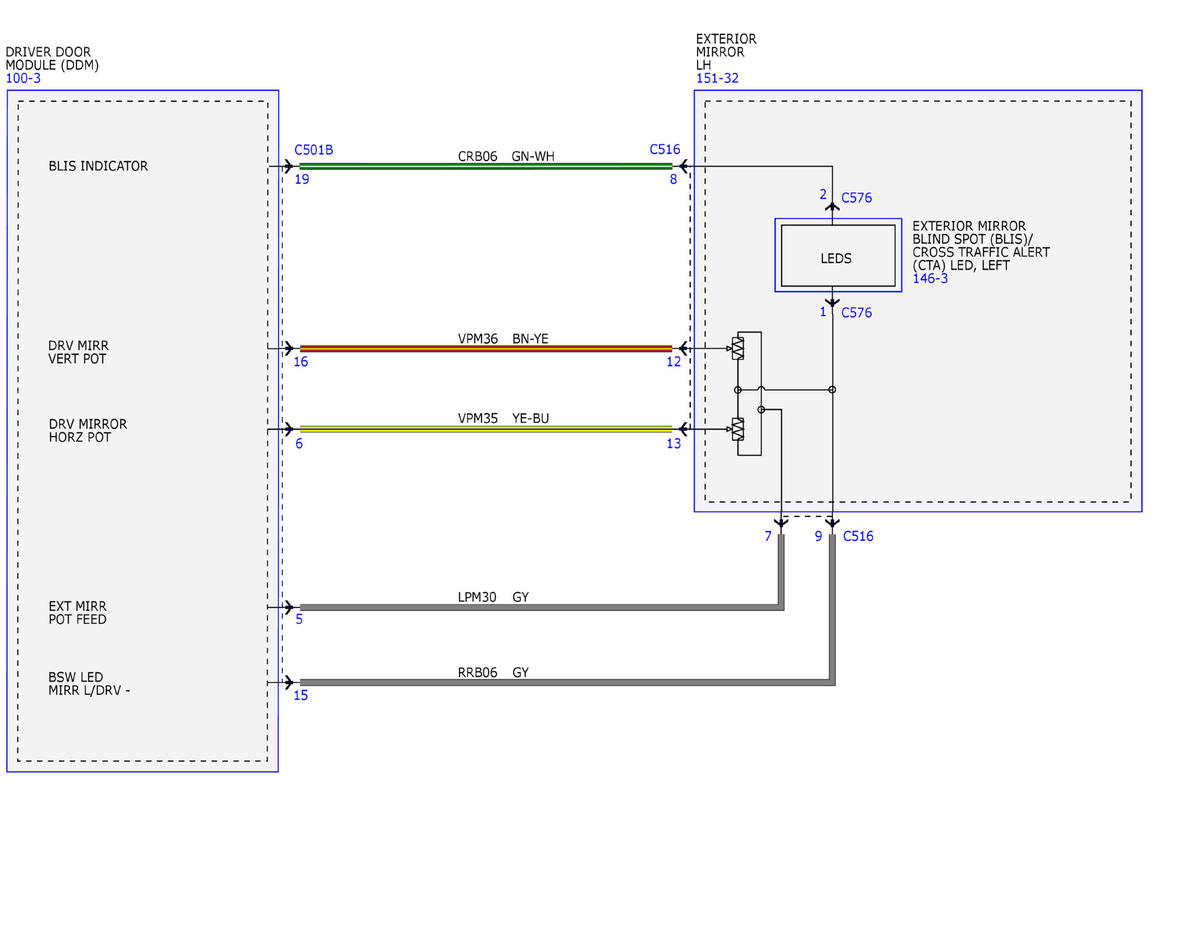1200x927 pixels.
Task: Select circuit code VPM36
Action: (x=478, y=339)
